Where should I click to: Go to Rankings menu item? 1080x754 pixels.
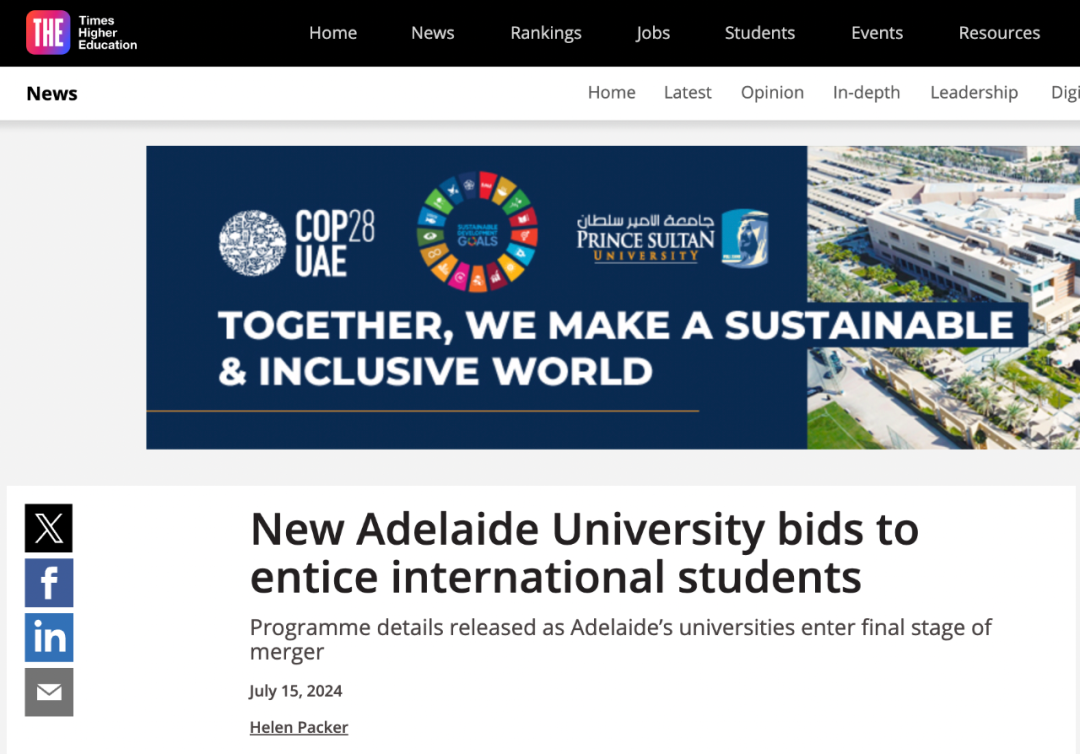click(x=546, y=33)
